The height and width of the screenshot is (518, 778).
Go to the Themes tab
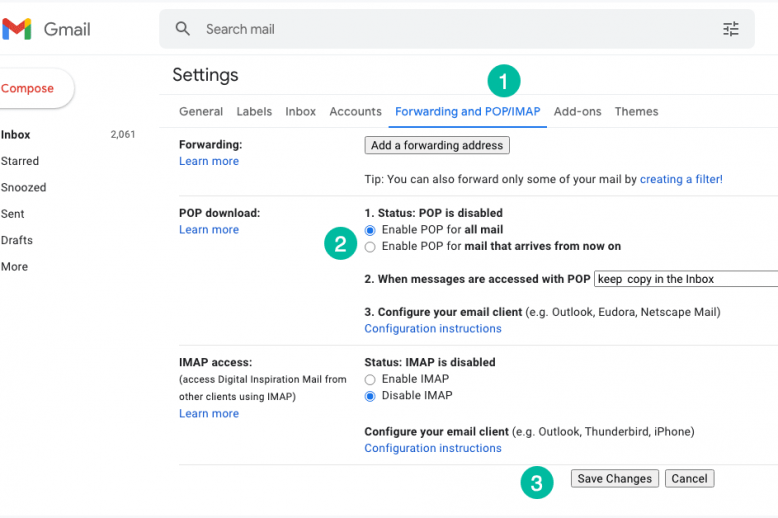point(636,112)
